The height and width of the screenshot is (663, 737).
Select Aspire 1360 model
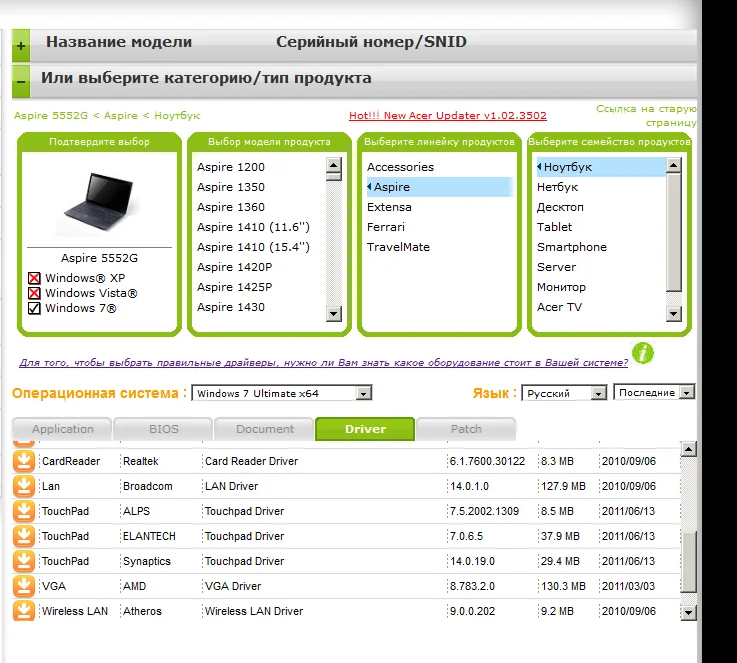(x=231, y=207)
